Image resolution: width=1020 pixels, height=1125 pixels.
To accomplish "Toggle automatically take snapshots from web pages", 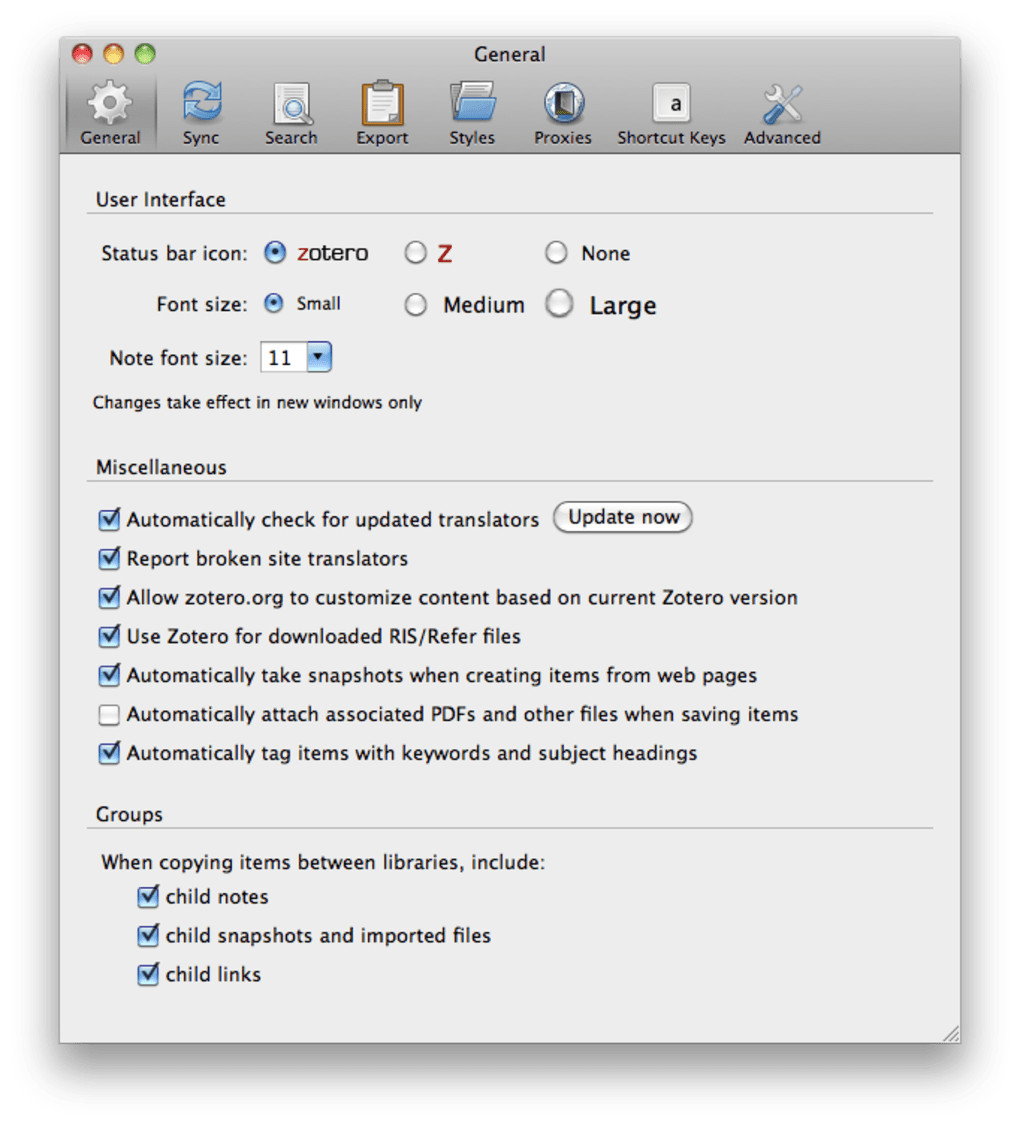I will coord(109,675).
